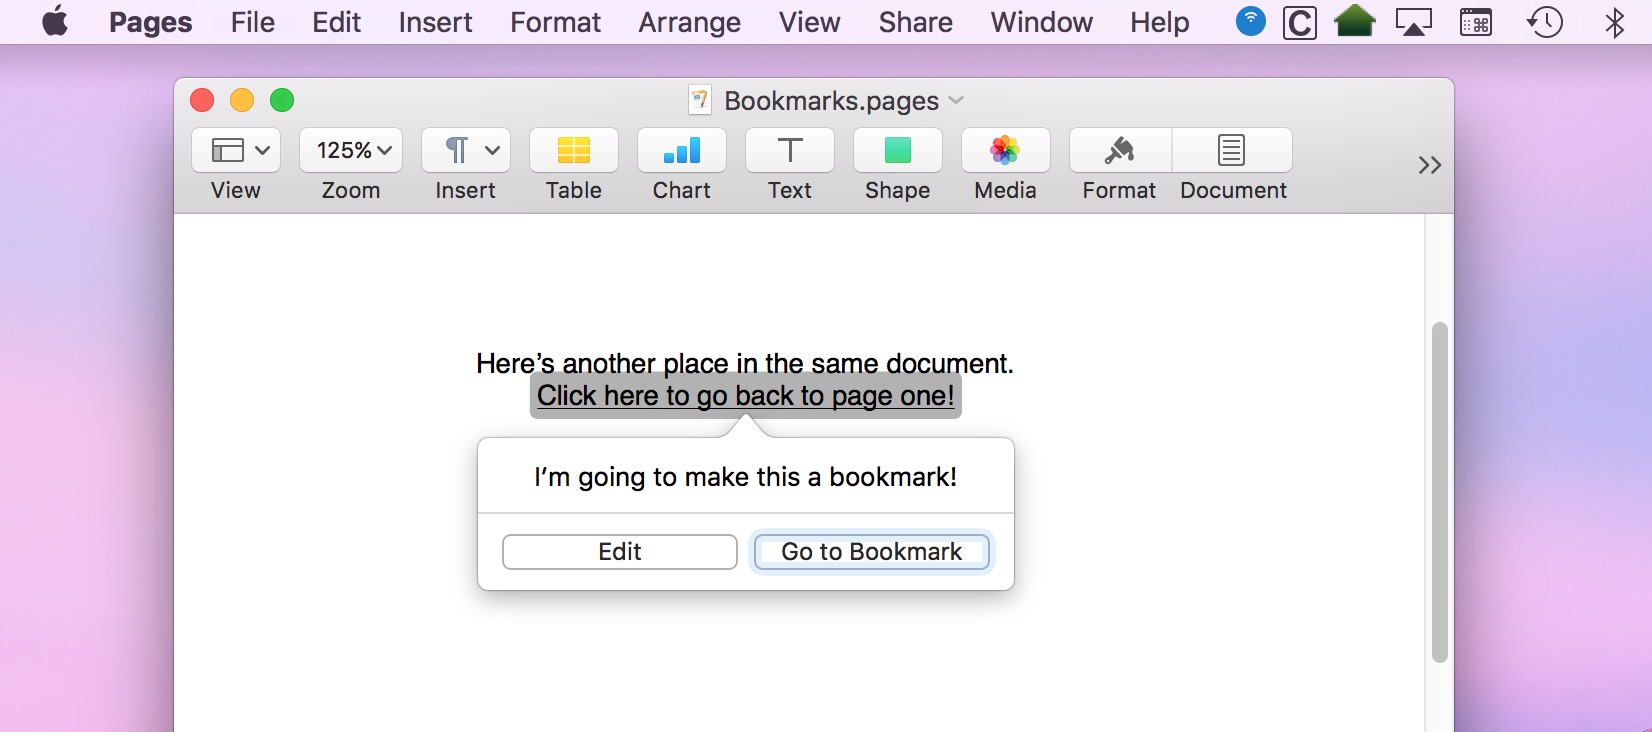The height and width of the screenshot is (732, 1652).
Task: Open the View menu in menu bar
Action: click(x=810, y=22)
